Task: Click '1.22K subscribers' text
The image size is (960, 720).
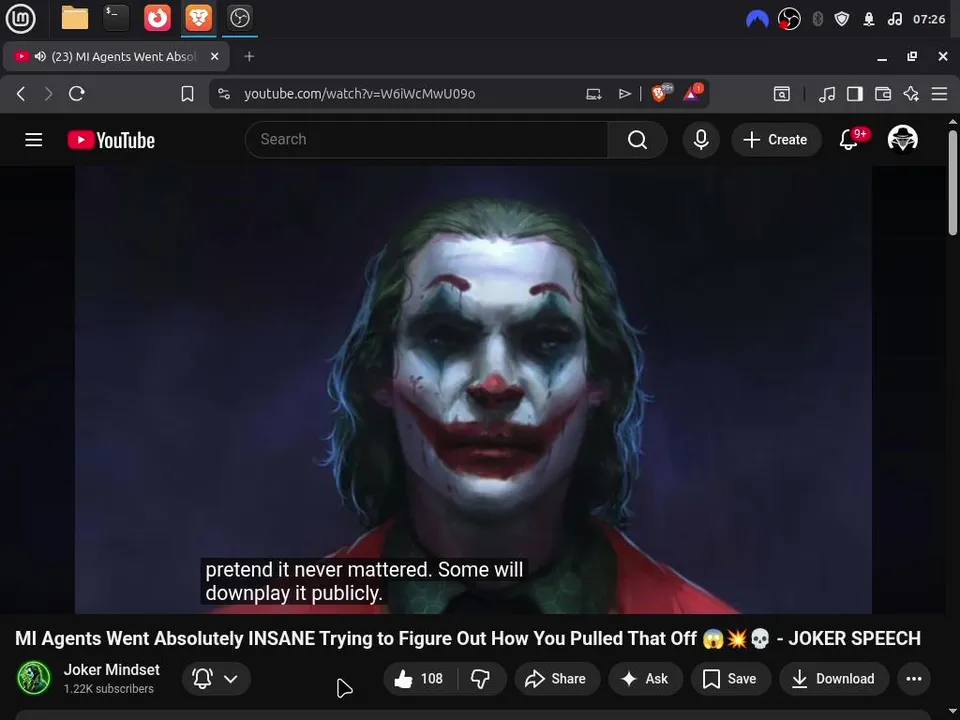Action: [109, 689]
